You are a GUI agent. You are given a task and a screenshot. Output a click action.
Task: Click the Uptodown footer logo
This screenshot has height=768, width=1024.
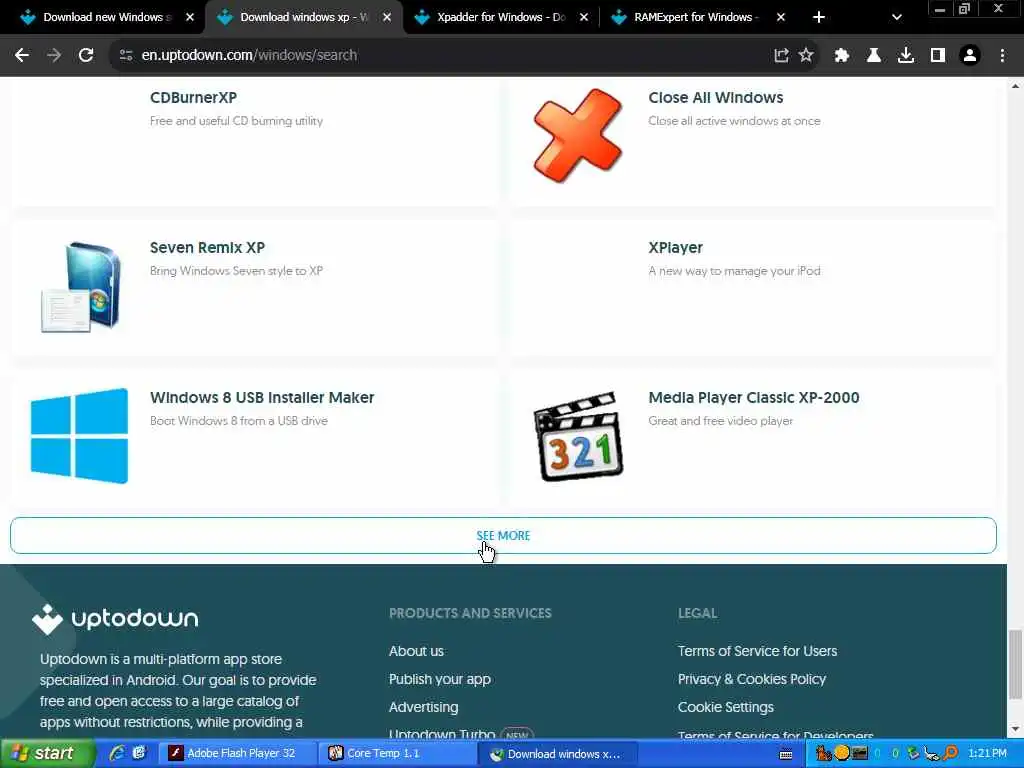[x=115, y=619]
